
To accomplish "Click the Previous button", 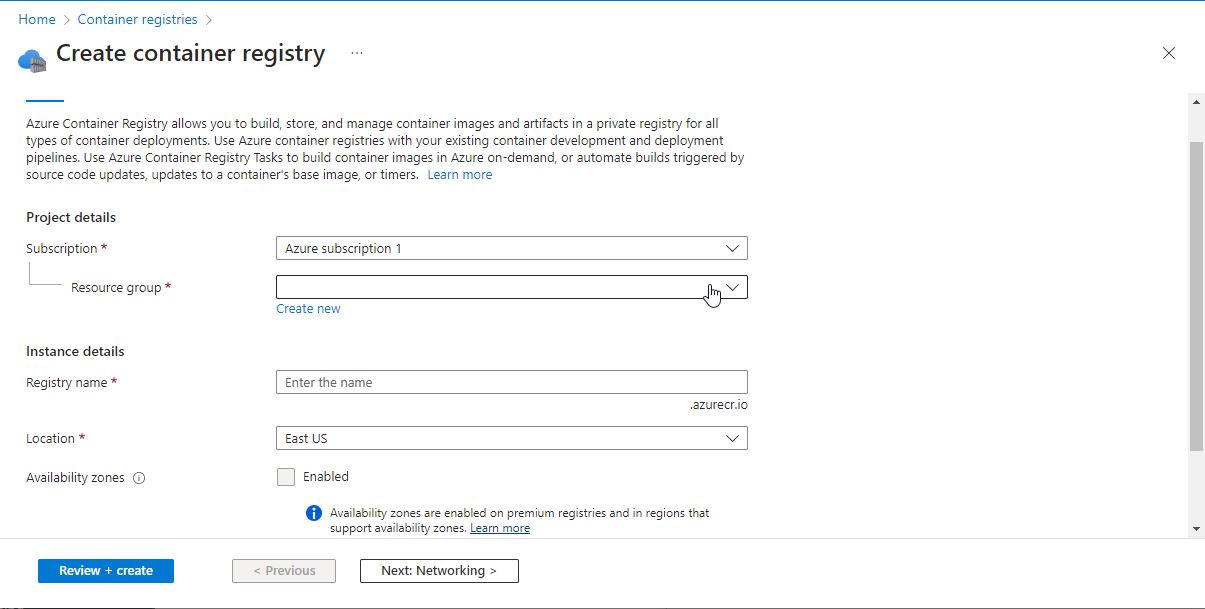I will click(x=284, y=570).
